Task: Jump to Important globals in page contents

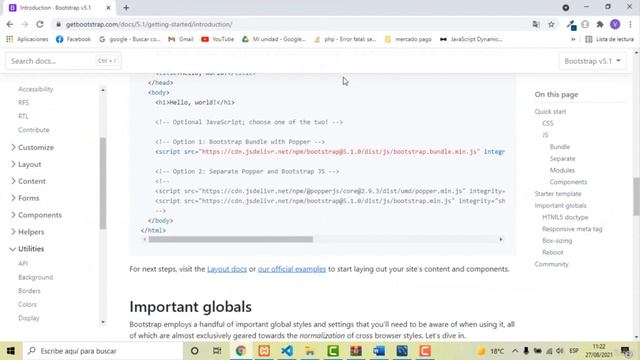Action: tap(560, 206)
